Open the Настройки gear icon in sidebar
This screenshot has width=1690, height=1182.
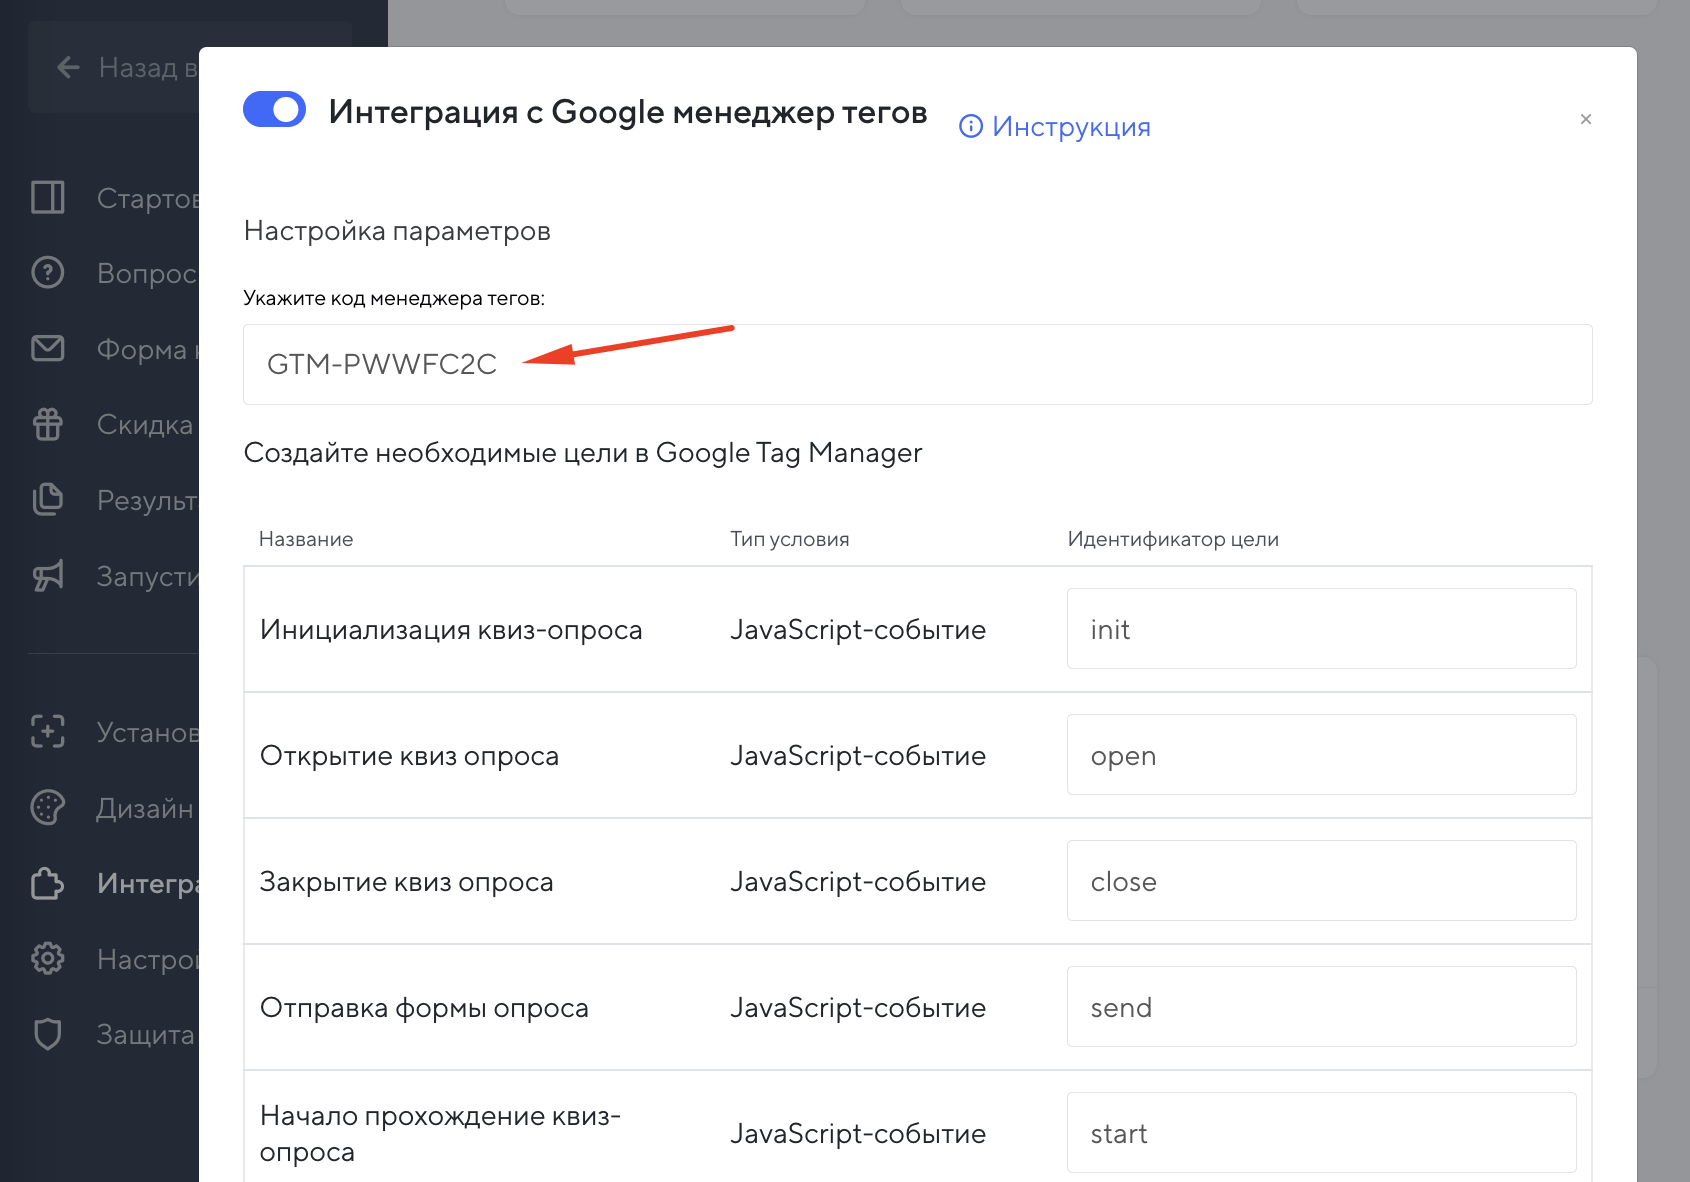coord(48,958)
